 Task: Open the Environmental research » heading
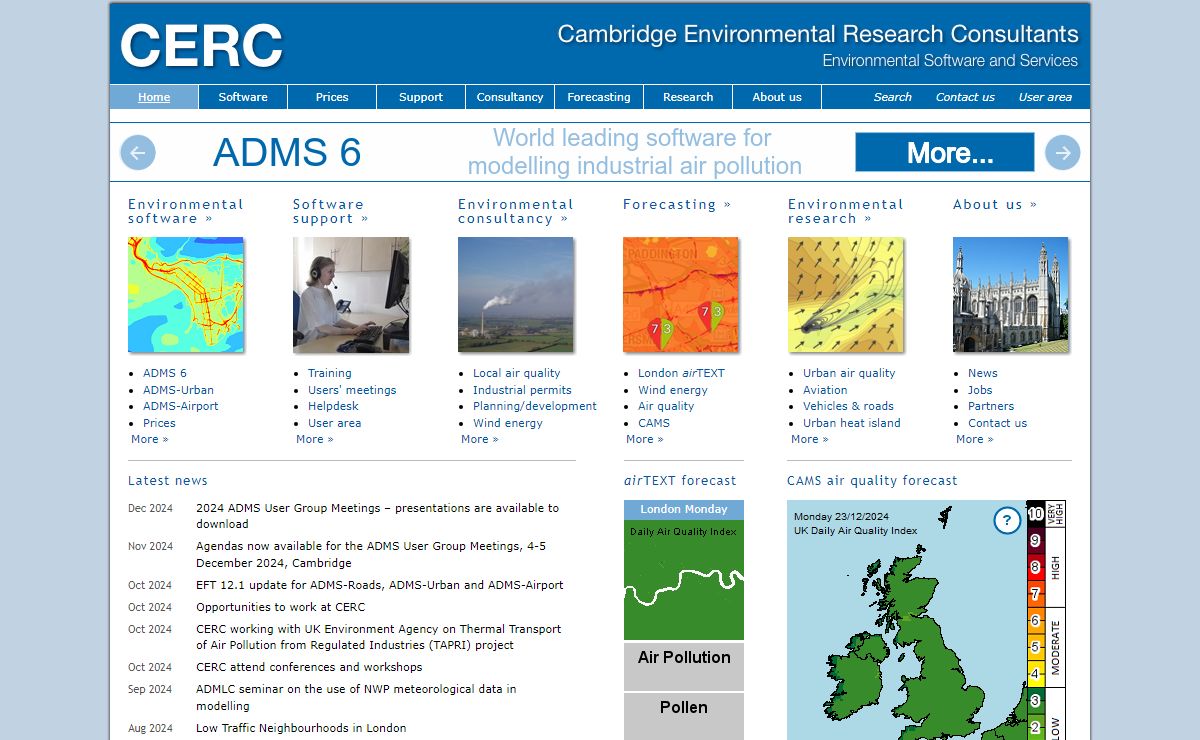[x=846, y=211]
